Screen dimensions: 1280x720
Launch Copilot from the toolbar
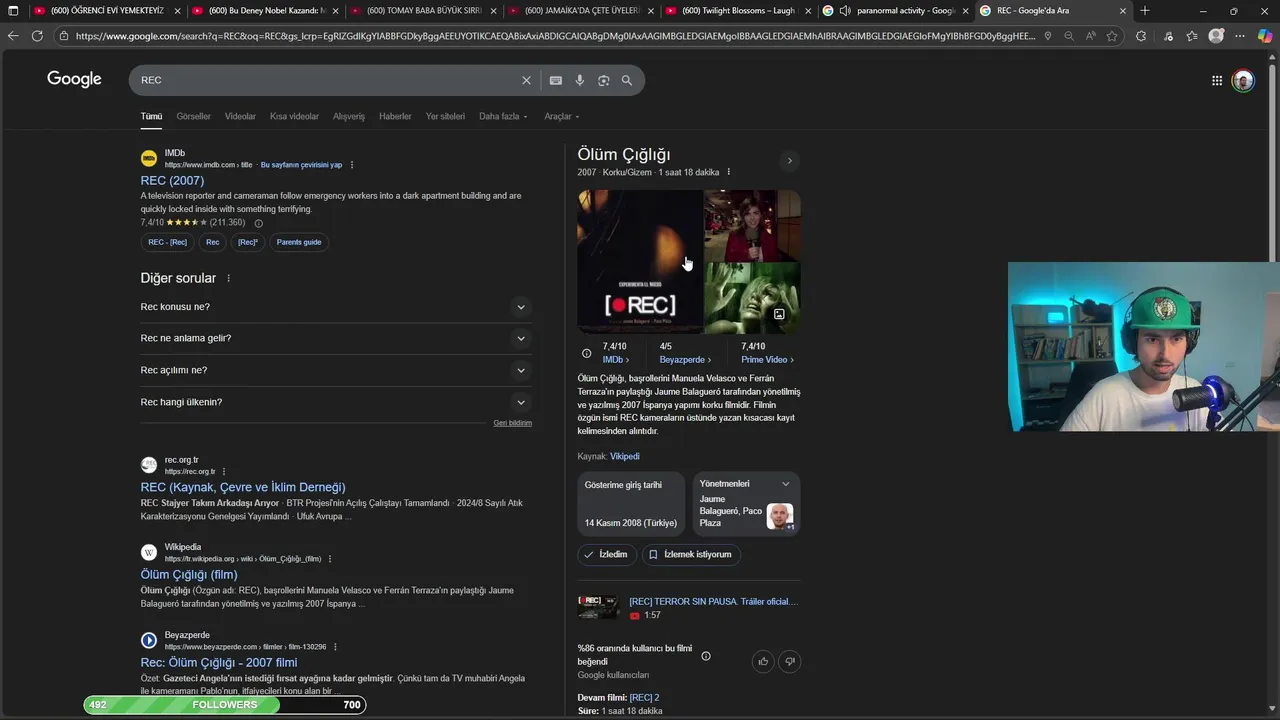[1265, 36]
